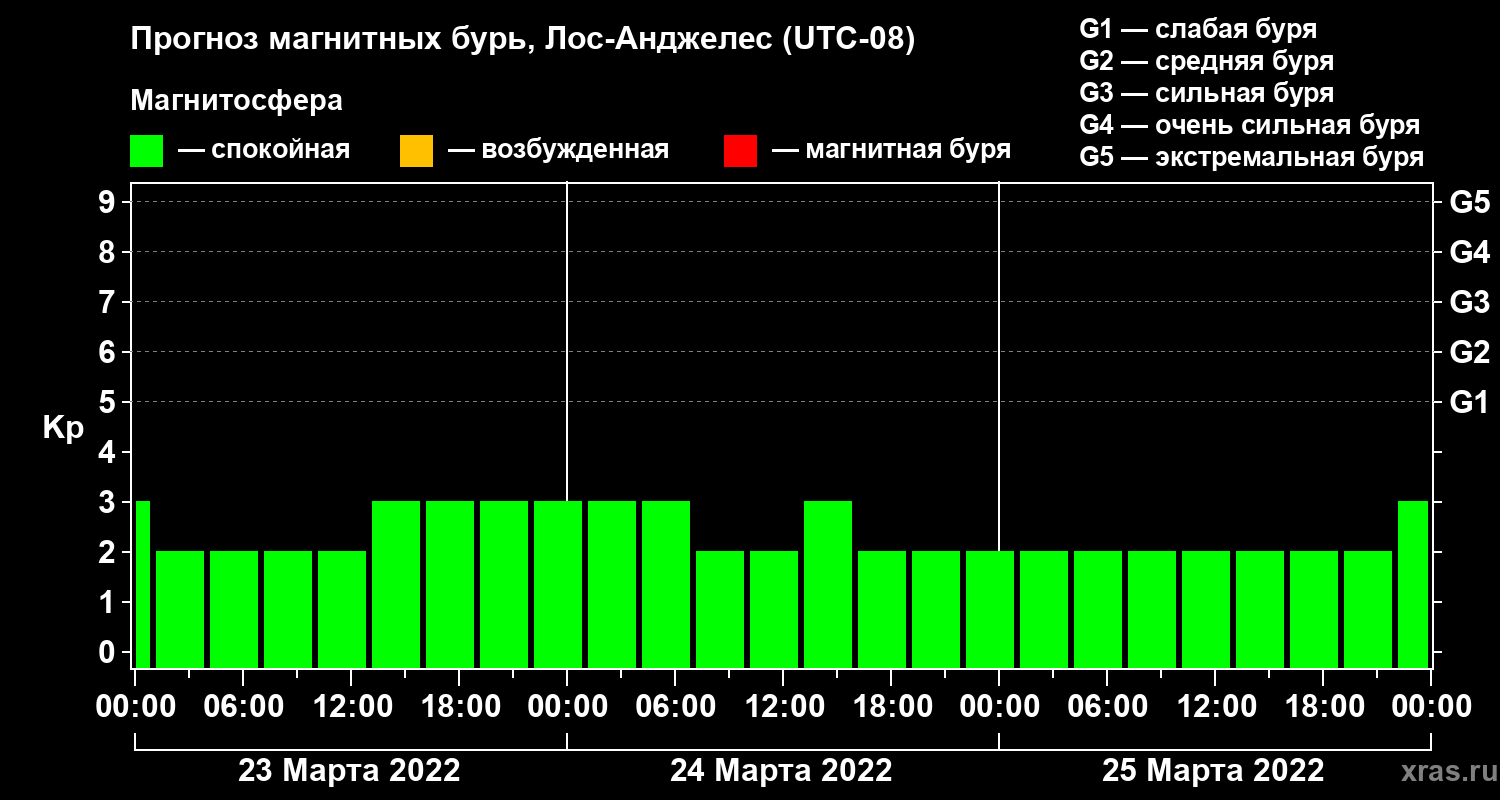The height and width of the screenshot is (800, 1500).
Task: Click the narrow first bar at 00:00 on 23 Марта
Action: 142,584
